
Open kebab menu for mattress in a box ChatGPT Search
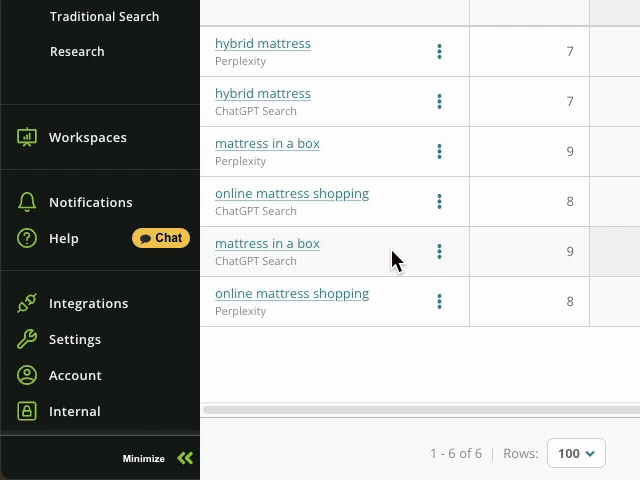pyautogui.click(x=439, y=251)
